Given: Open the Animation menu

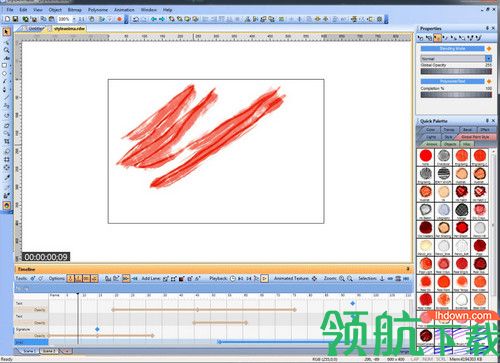Looking at the screenshot, I should (124, 10).
